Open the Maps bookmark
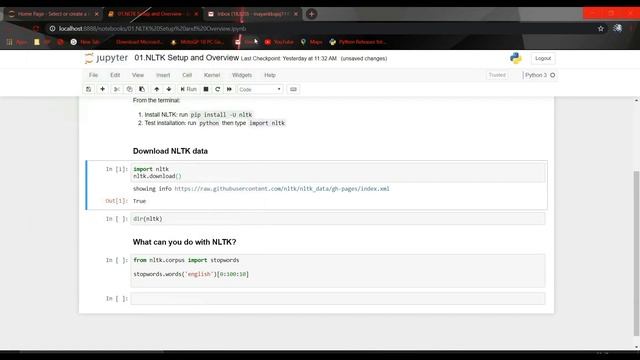 click(x=311, y=42)
